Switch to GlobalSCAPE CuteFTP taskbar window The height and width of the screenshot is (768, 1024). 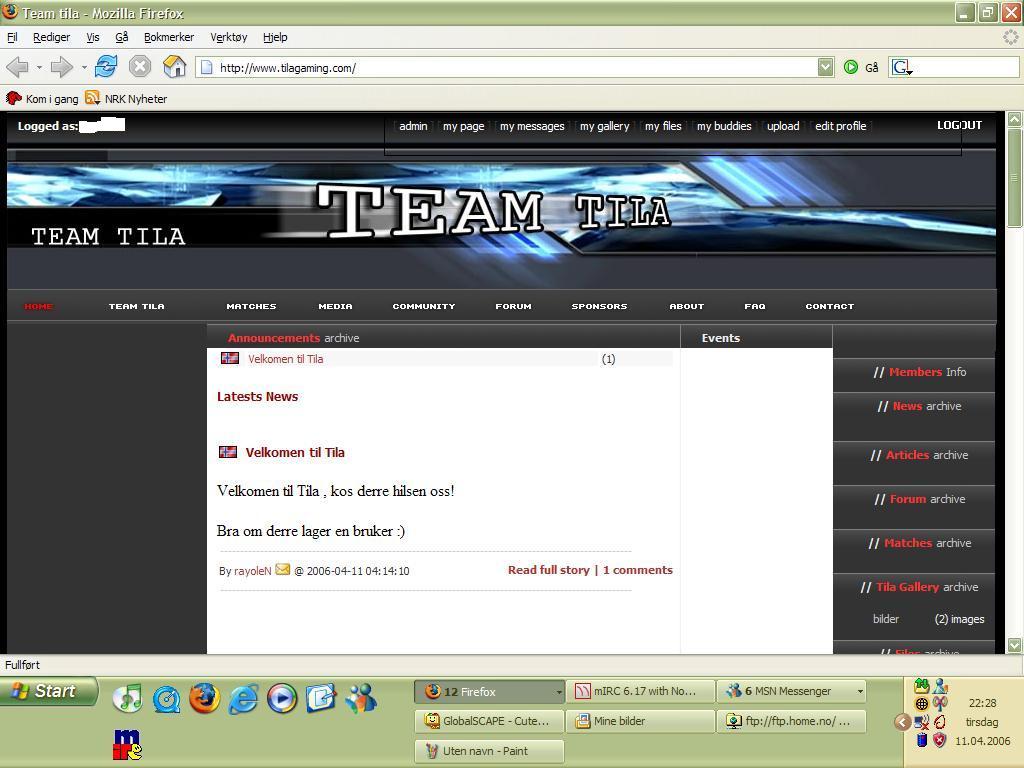point(488,721)
